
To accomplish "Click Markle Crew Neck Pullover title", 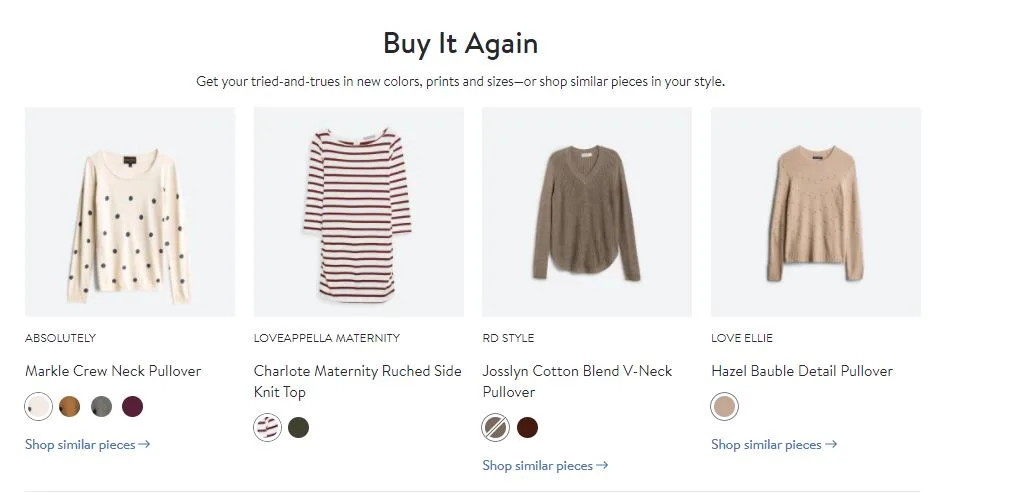I will click(113, 371).
